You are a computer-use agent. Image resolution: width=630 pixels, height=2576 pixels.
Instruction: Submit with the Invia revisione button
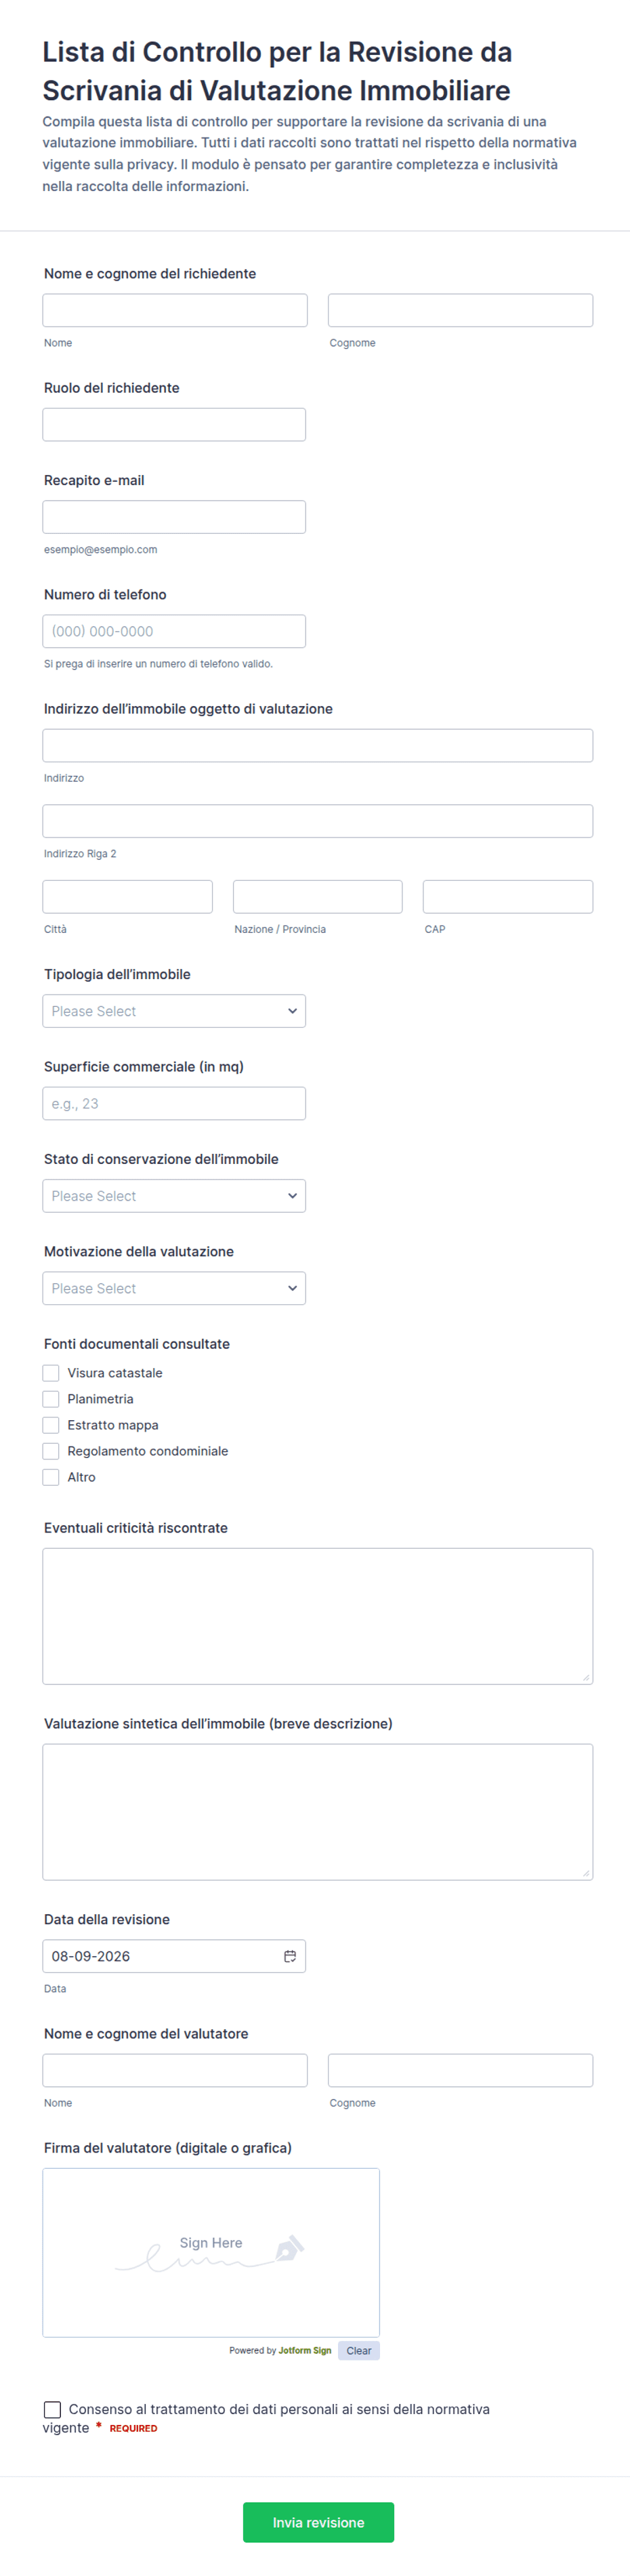(318, 2522)
